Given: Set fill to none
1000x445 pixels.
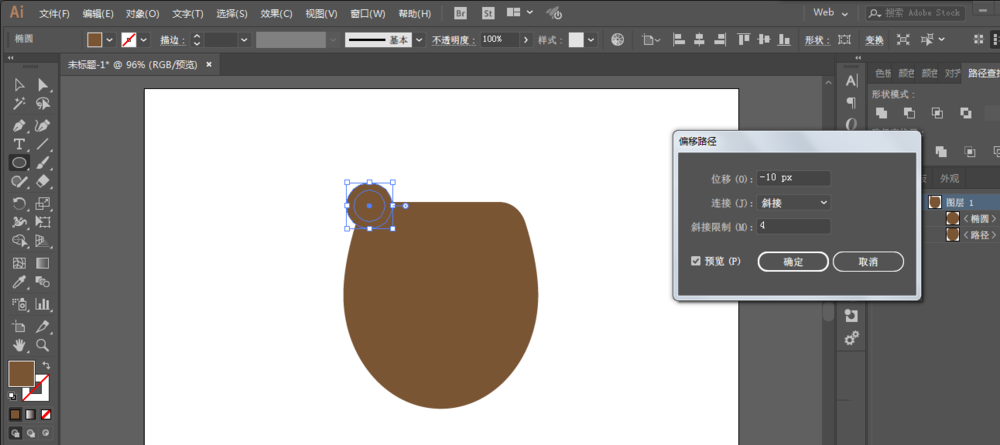Looking at the screenshot, I should [x=46, y=415].
